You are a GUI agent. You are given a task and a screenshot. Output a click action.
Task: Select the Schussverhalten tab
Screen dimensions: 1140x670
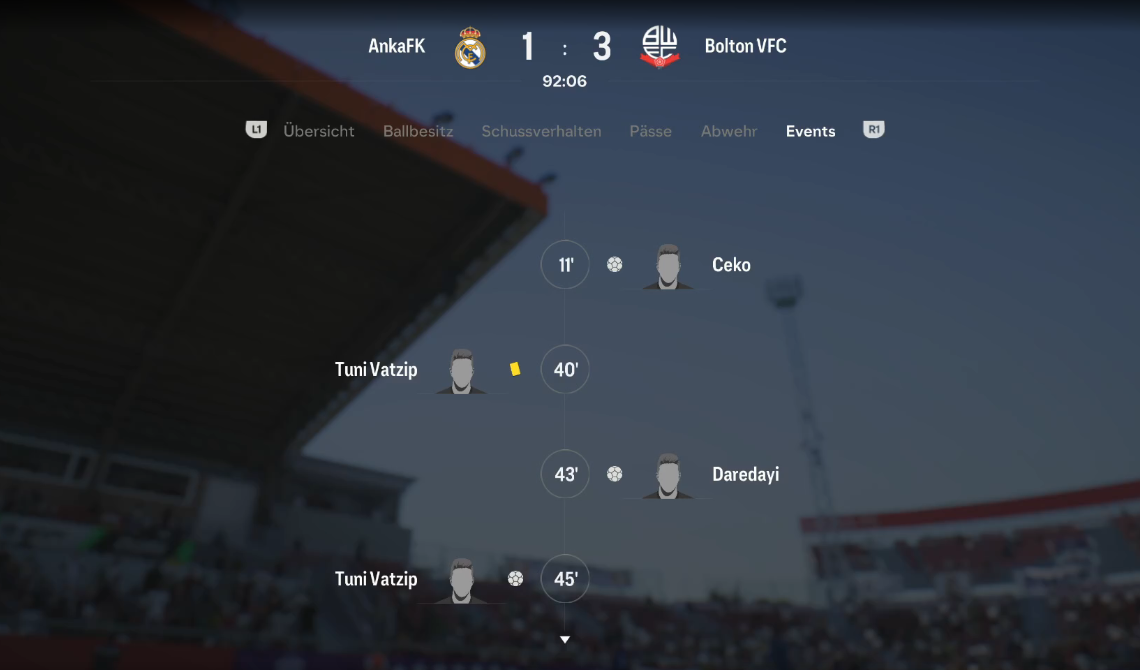541,131
